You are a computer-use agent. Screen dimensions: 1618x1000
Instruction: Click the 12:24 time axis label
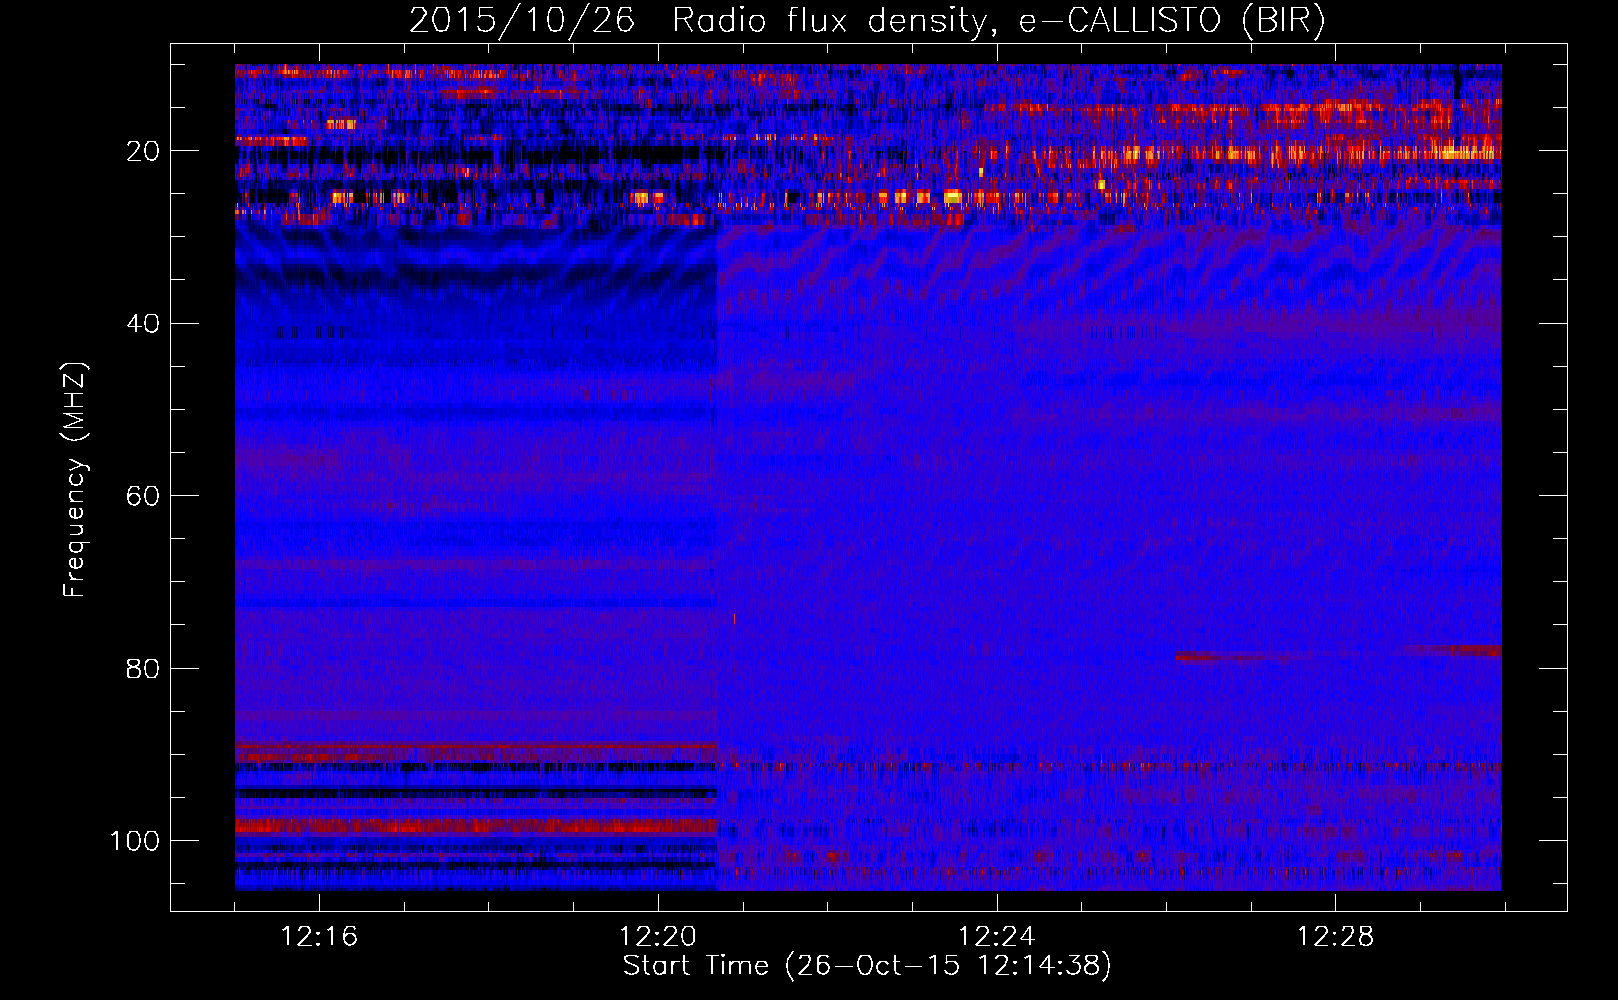(x=997, y=937)
